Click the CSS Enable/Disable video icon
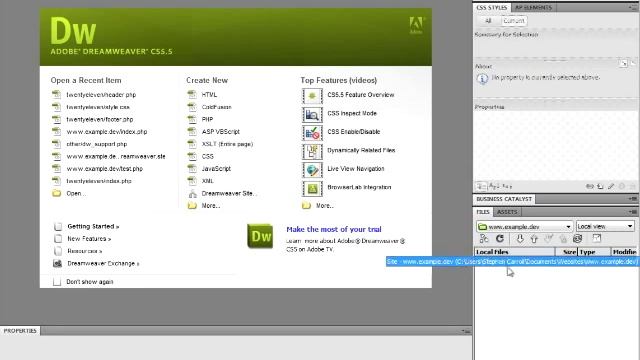Viewport: 640px width, 360px height. click(312, 133)
